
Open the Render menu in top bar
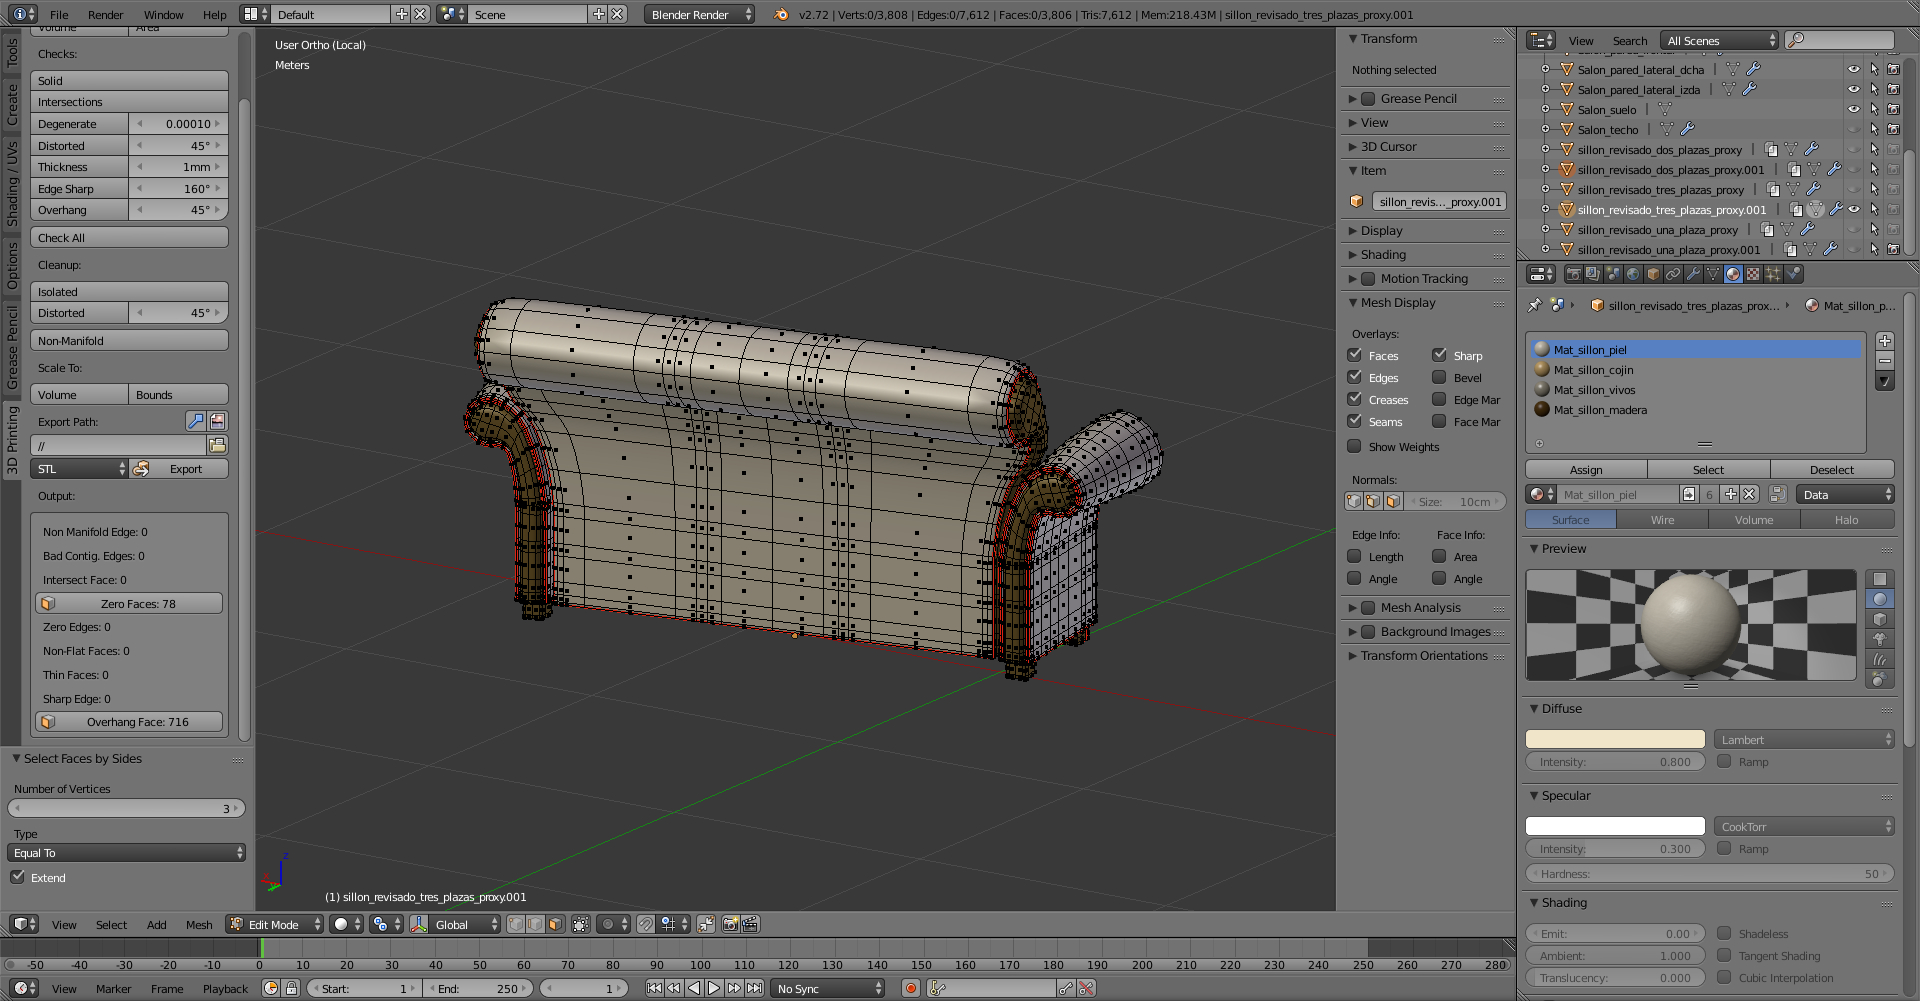point(105,15)
